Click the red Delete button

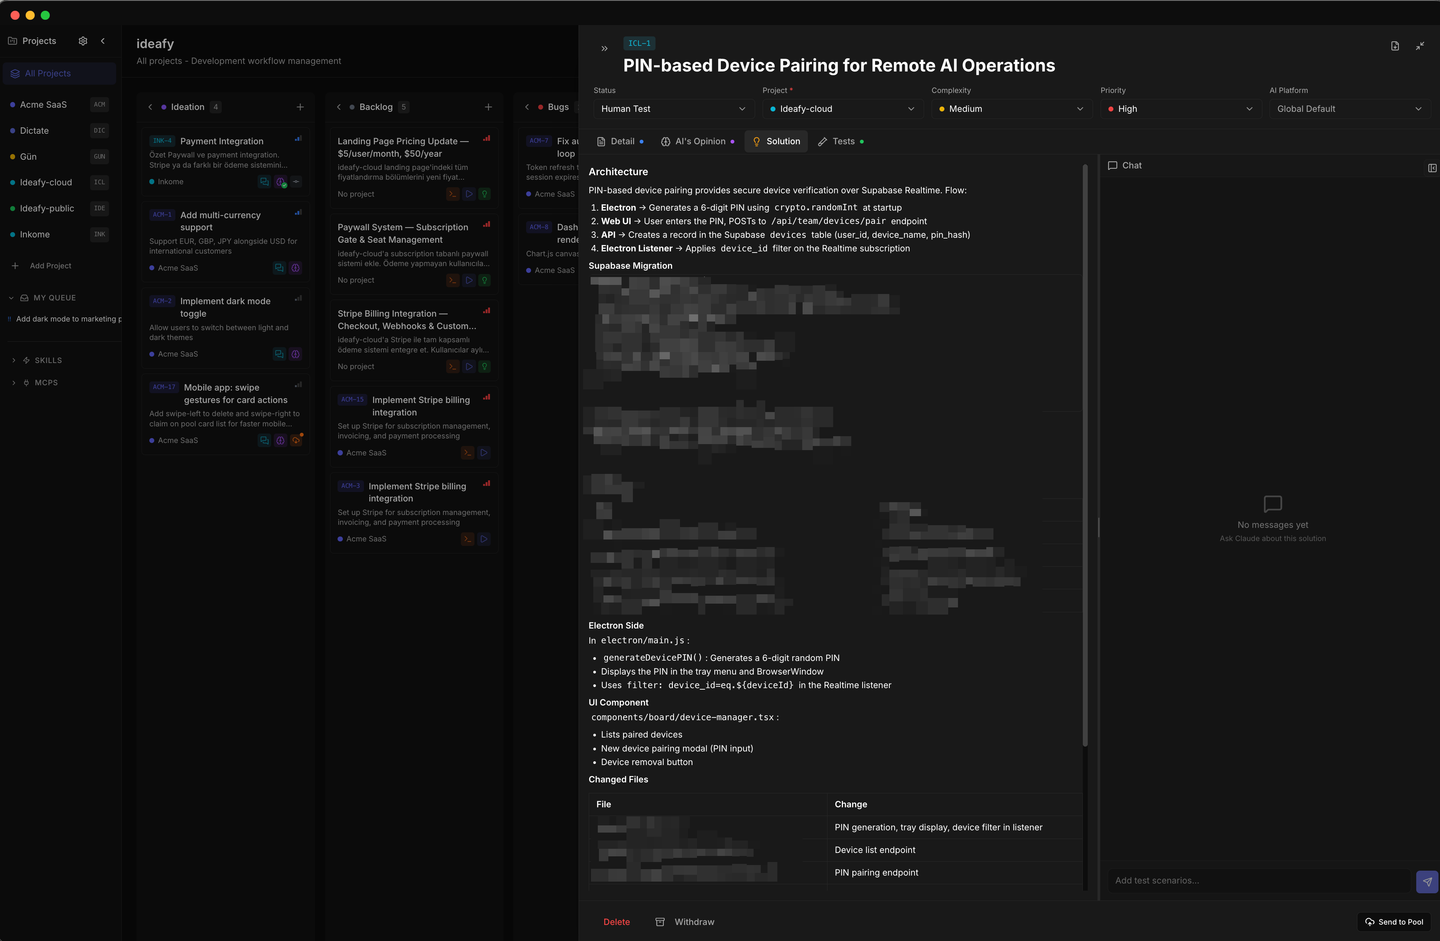click(616, 922)
